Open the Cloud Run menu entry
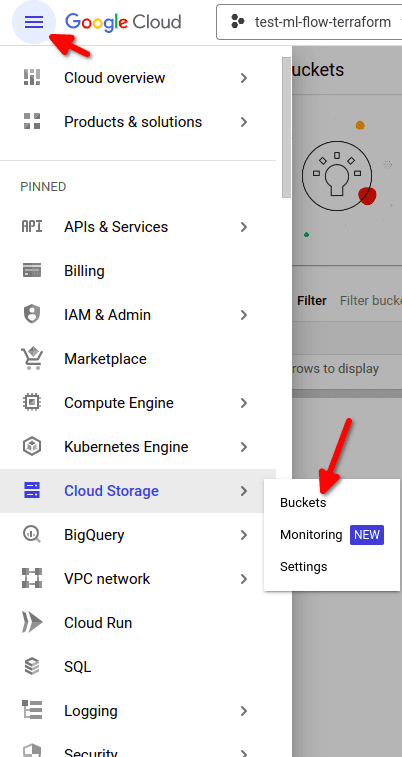The image size is (402, 757). pos(138,623)
